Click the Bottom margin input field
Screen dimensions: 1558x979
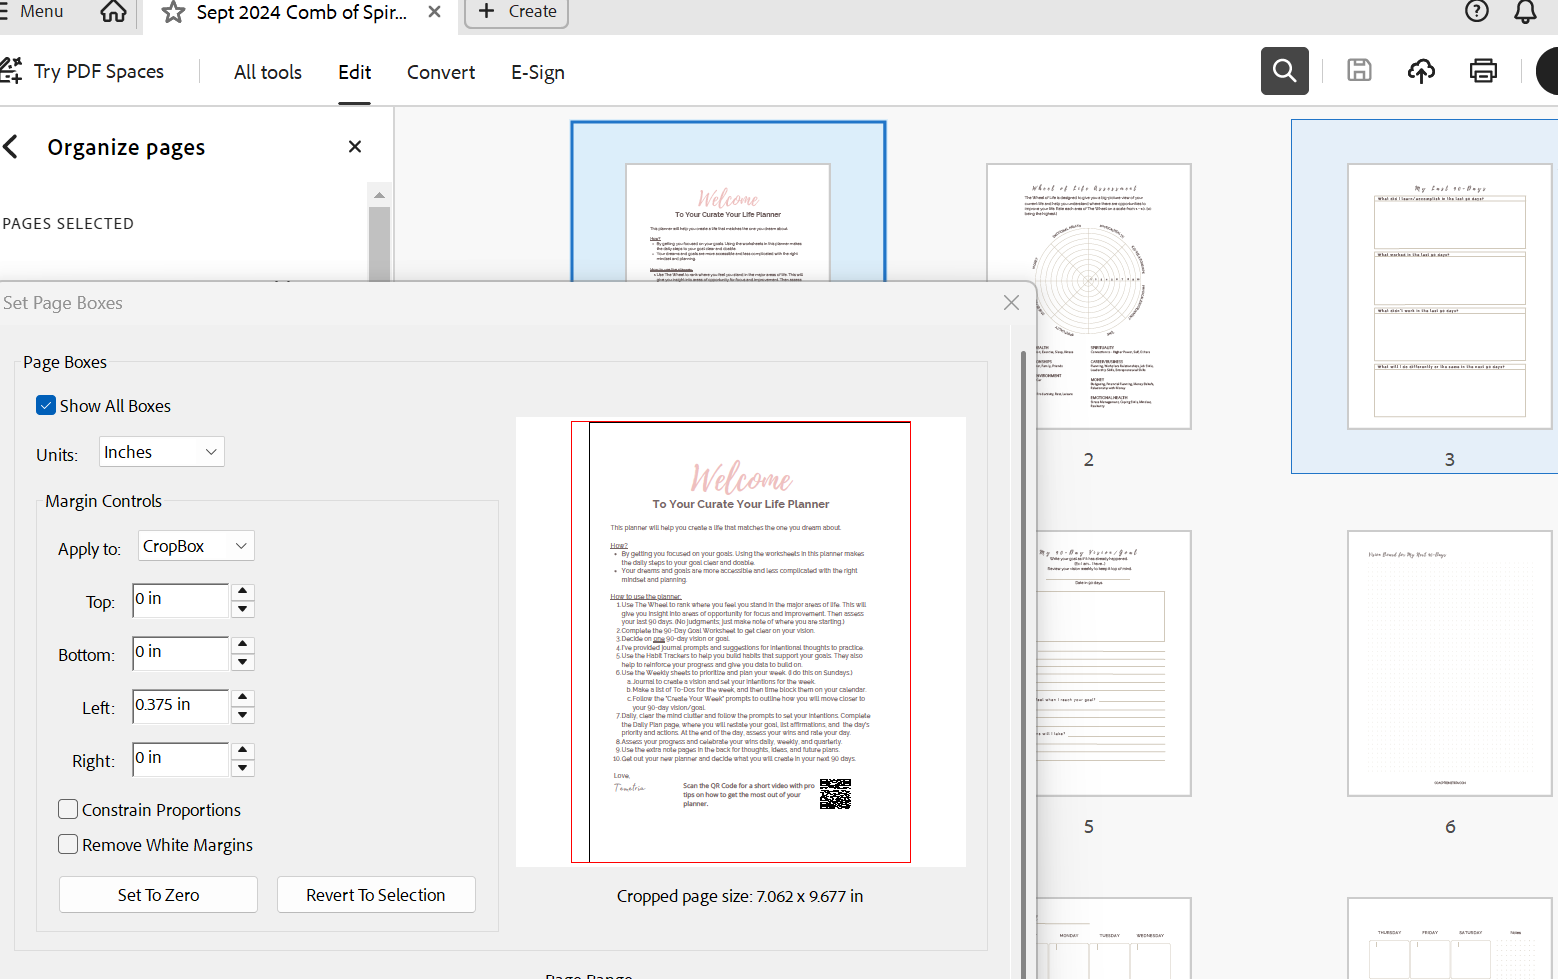click(x=181, y=653)
